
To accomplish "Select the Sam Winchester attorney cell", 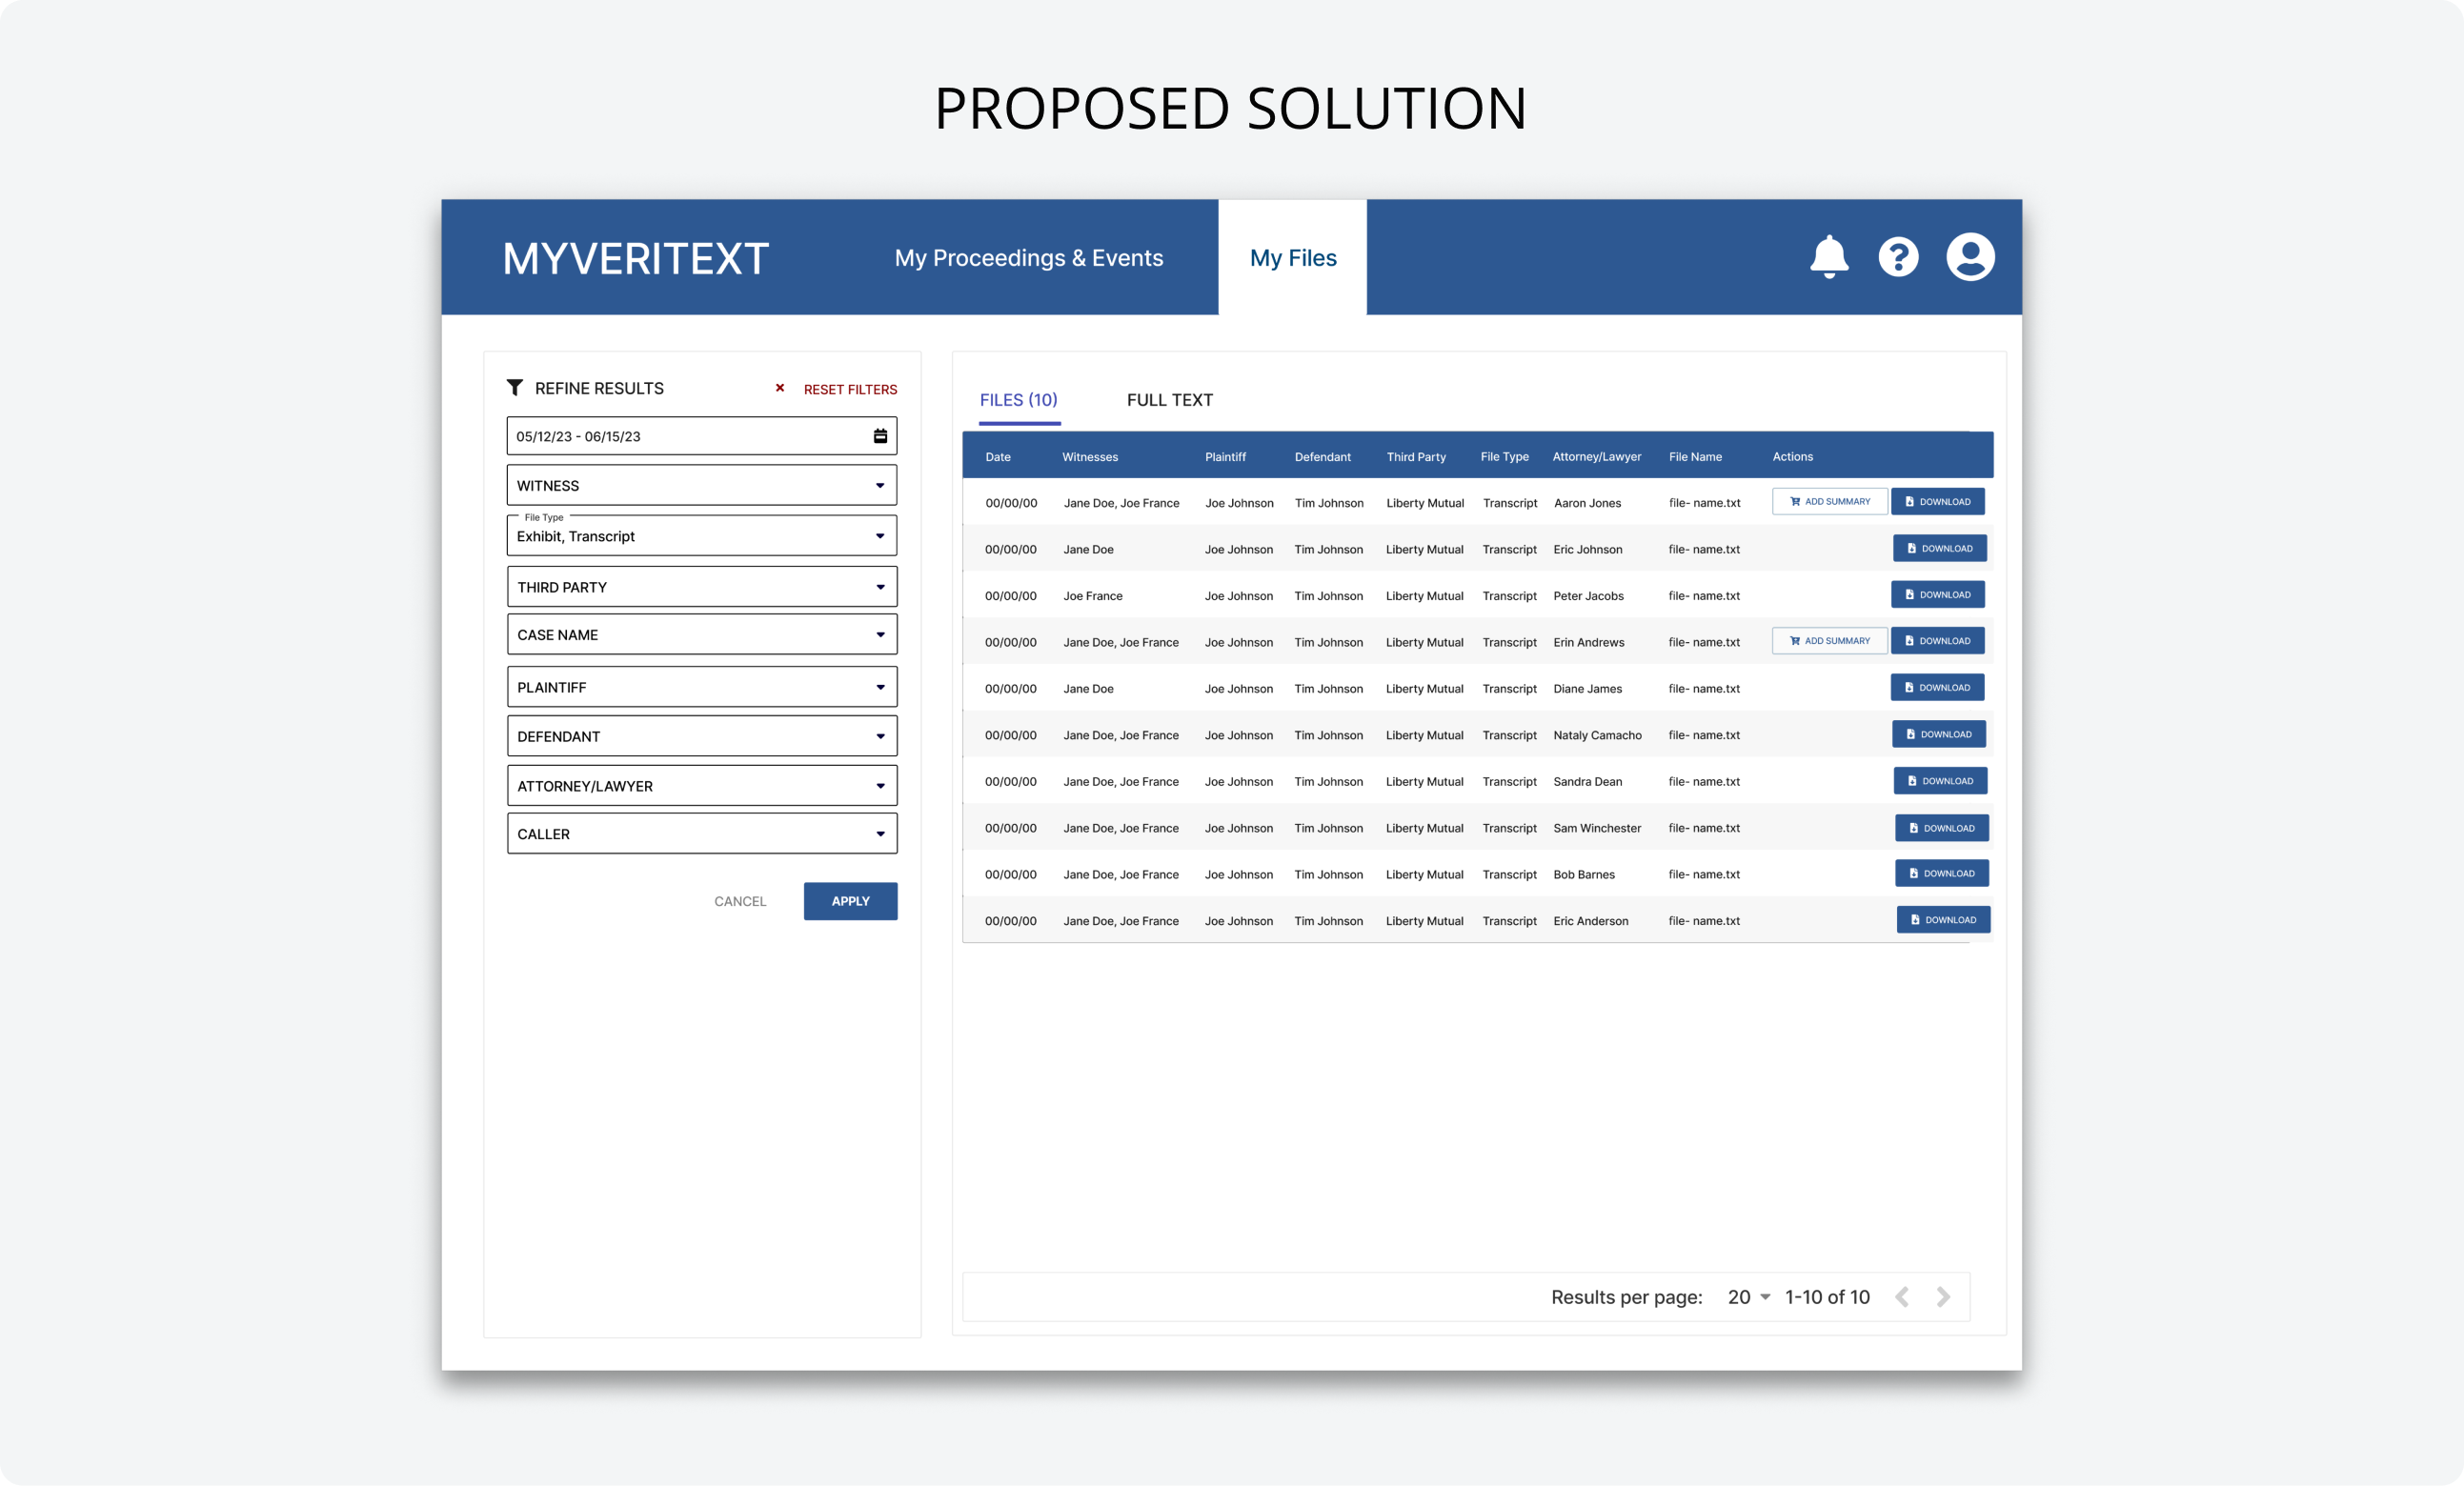I will [x=1597, y=828].
